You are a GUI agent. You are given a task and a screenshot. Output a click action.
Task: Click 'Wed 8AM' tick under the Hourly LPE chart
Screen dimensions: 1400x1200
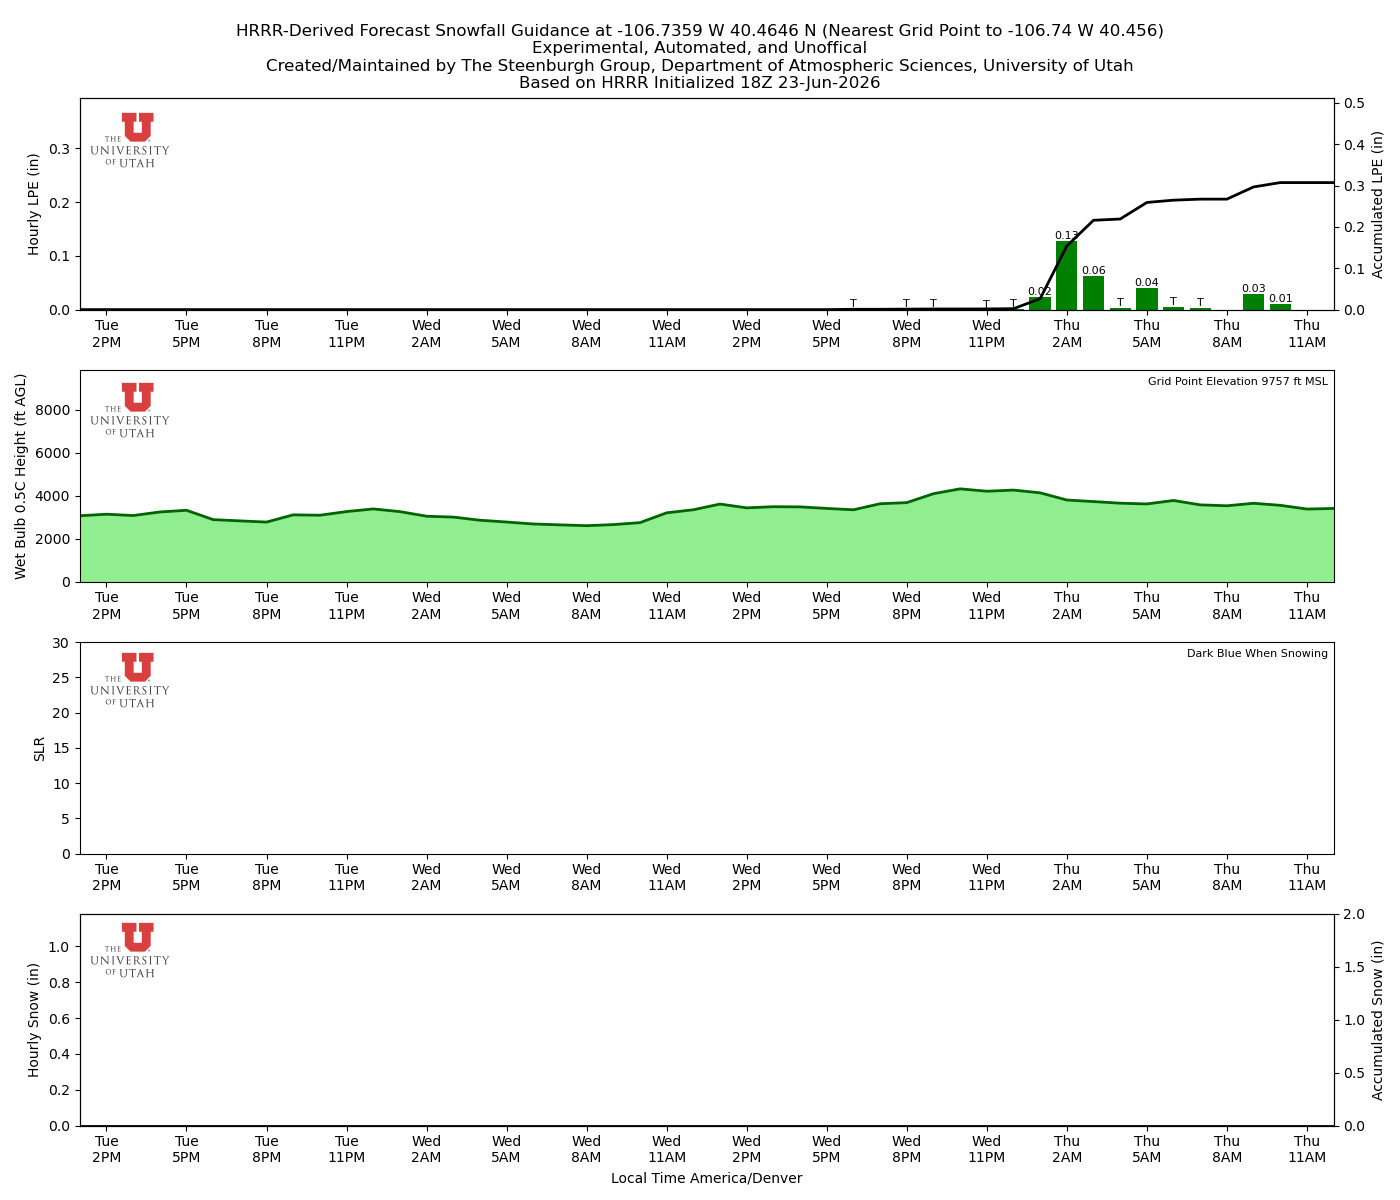tap(586, 333)
